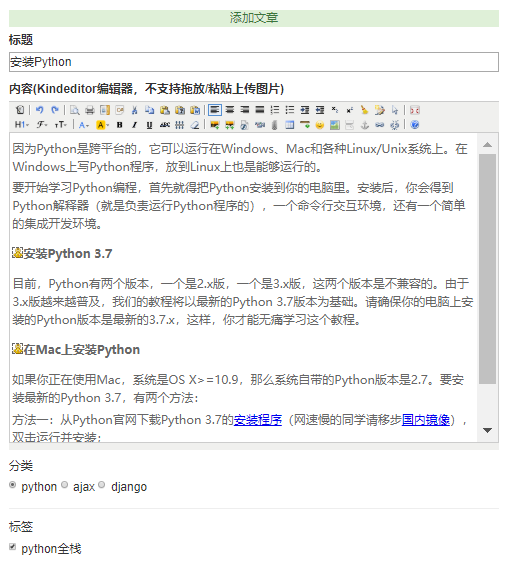Print the editor content
Screen dimensions: 506x562
point(90,110)
